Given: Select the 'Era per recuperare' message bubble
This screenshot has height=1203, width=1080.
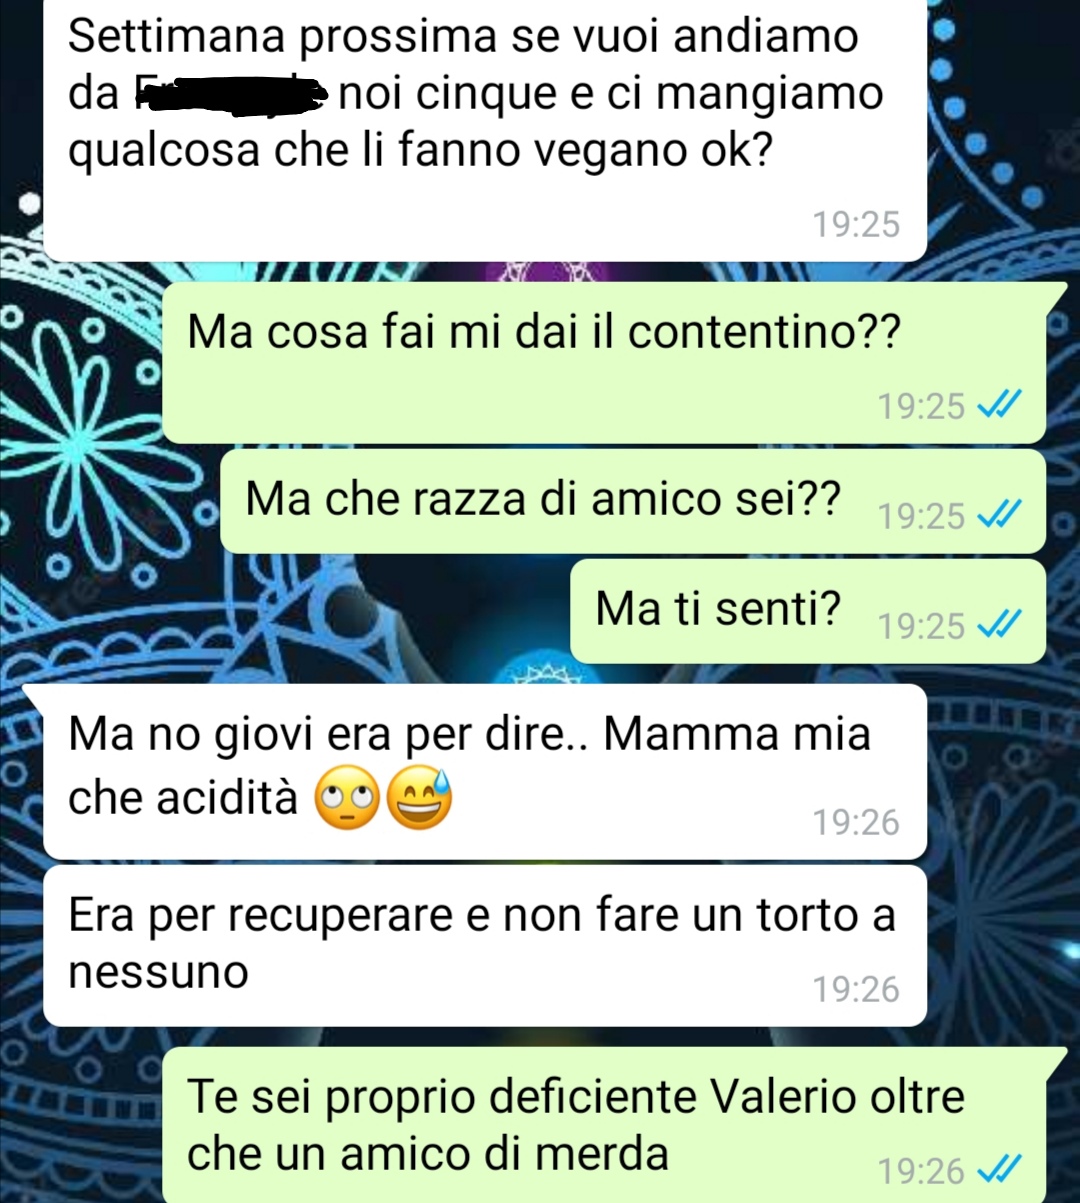Looking at the screenshot, I should pos(485,946).
